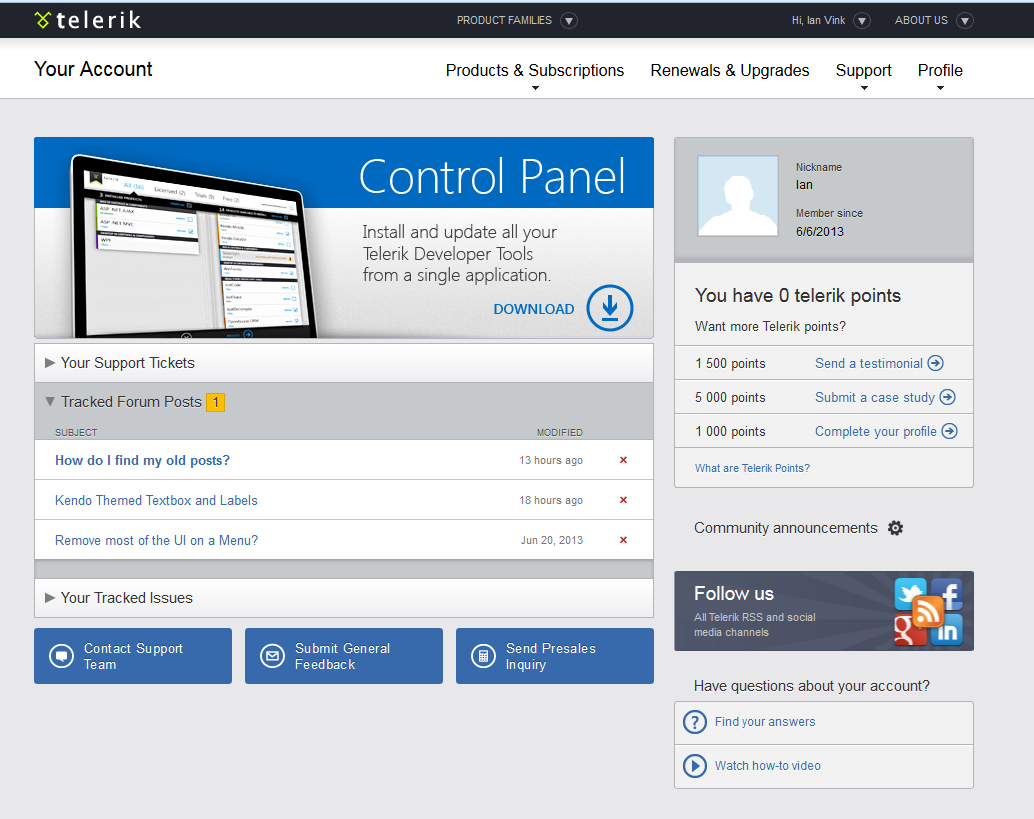Open the Support menu
Viewport: 1034px width, 819px height.
coord(863,71)
